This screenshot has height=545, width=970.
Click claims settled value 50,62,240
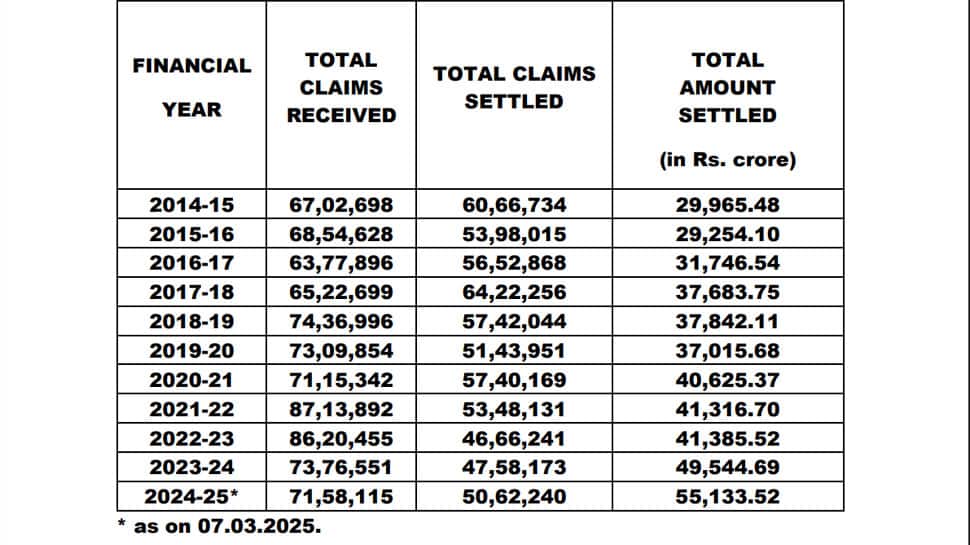pyautogui.click(x=514, y=497)
